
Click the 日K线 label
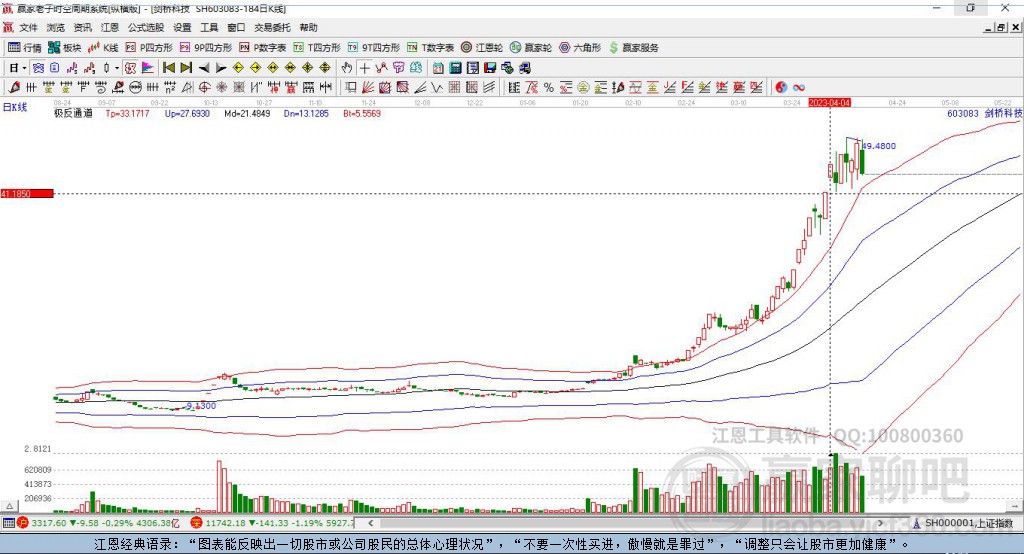click(x=15, y=107)
